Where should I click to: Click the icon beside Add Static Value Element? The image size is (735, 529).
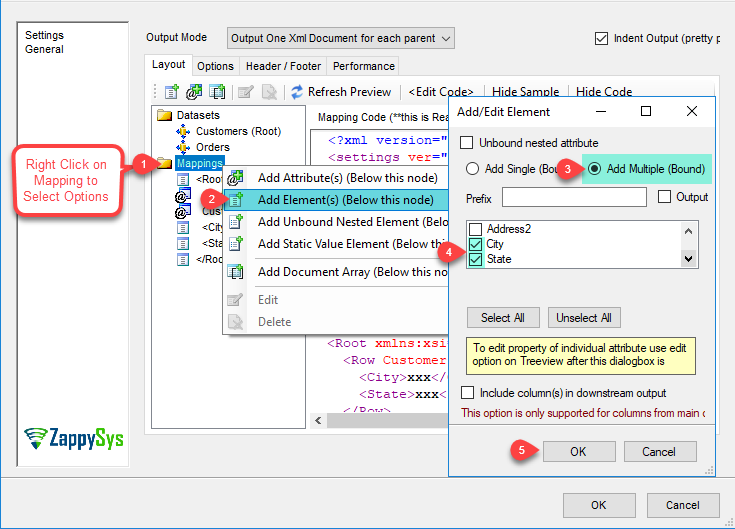click(235, 244)
